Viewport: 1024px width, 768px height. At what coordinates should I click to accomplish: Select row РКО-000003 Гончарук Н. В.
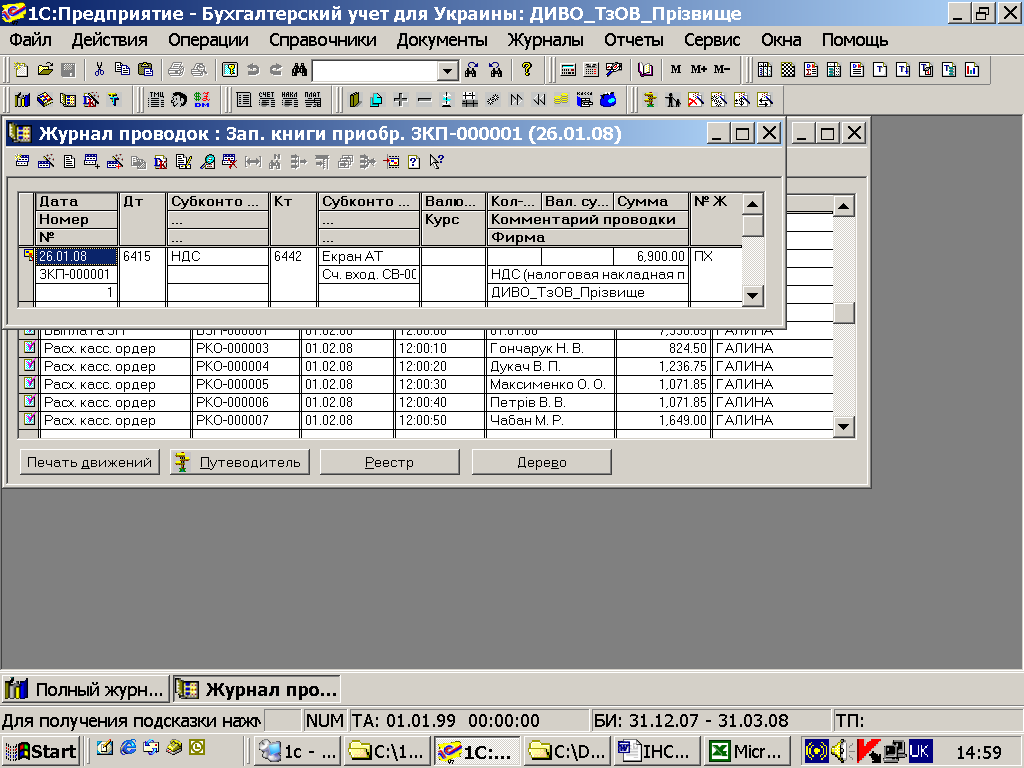click(426, 348)
